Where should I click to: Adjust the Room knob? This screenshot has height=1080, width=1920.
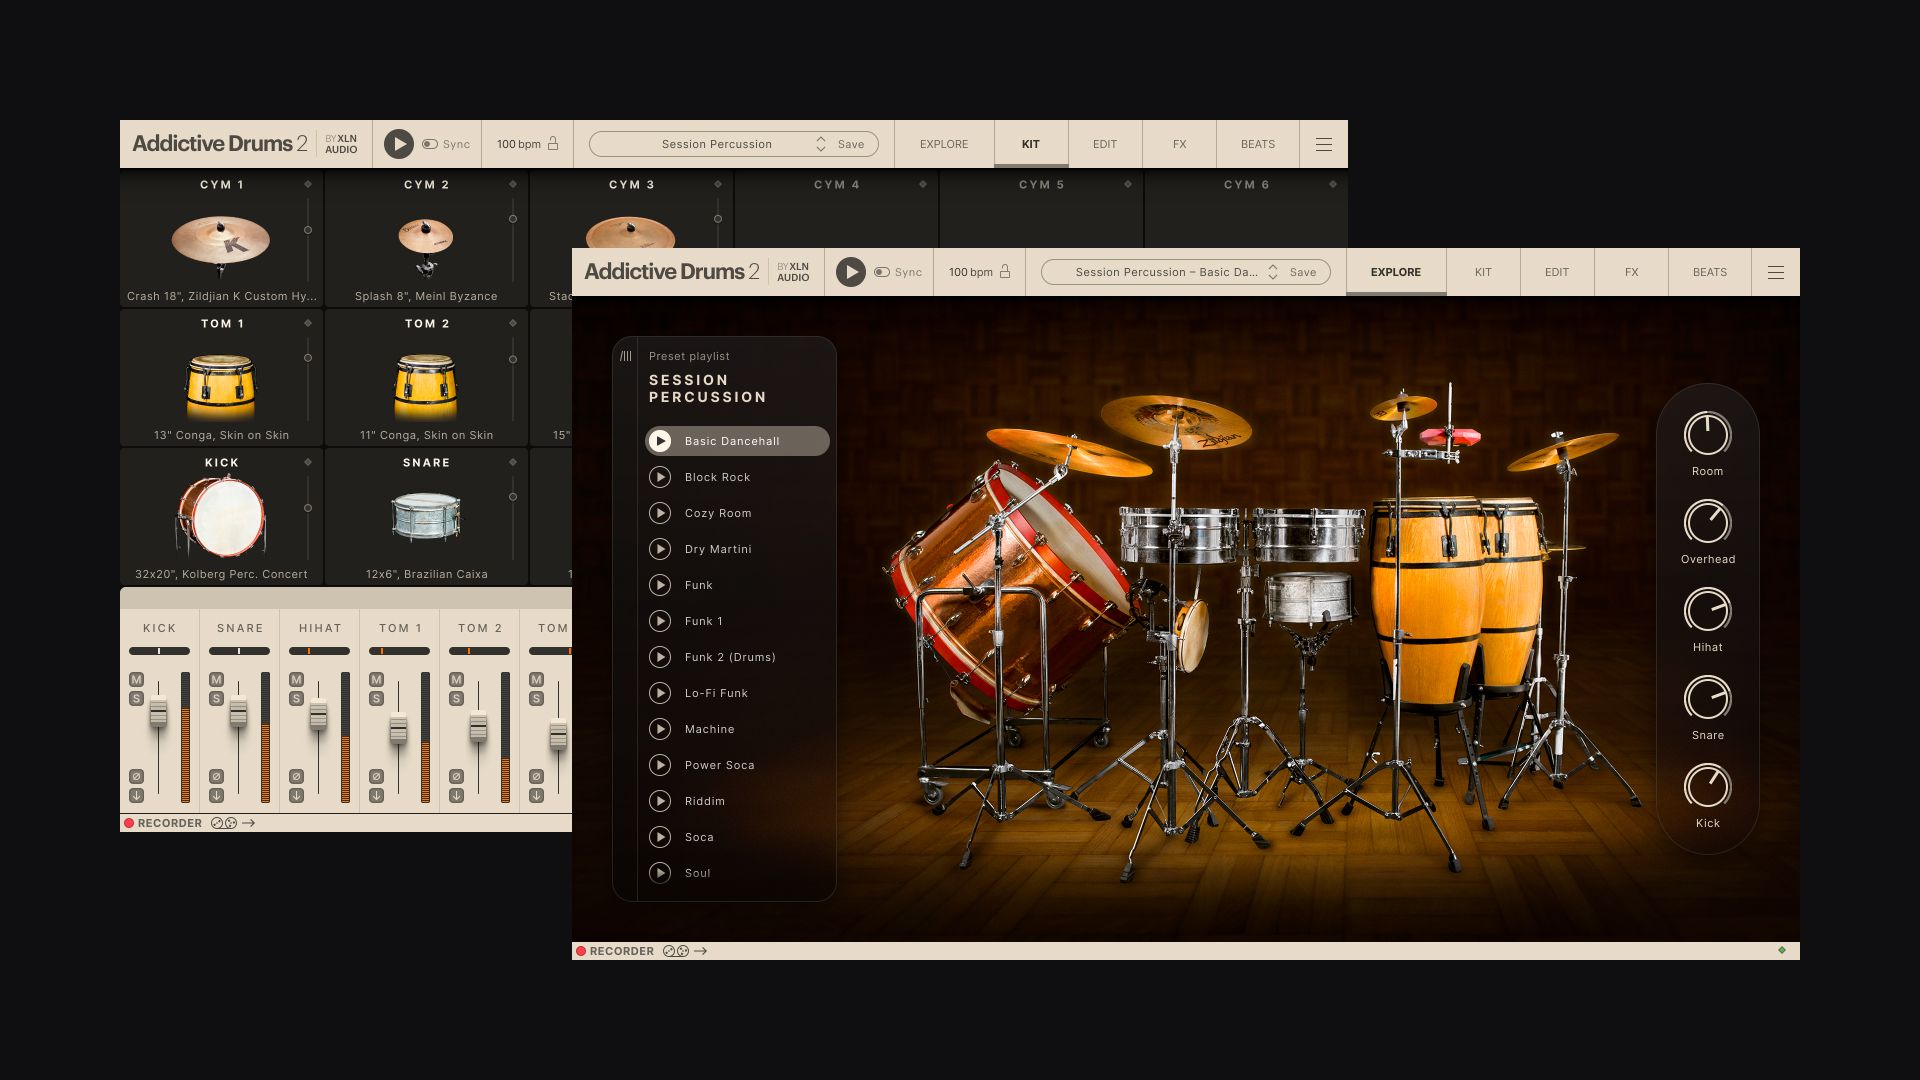click(x=1707, y=434)
